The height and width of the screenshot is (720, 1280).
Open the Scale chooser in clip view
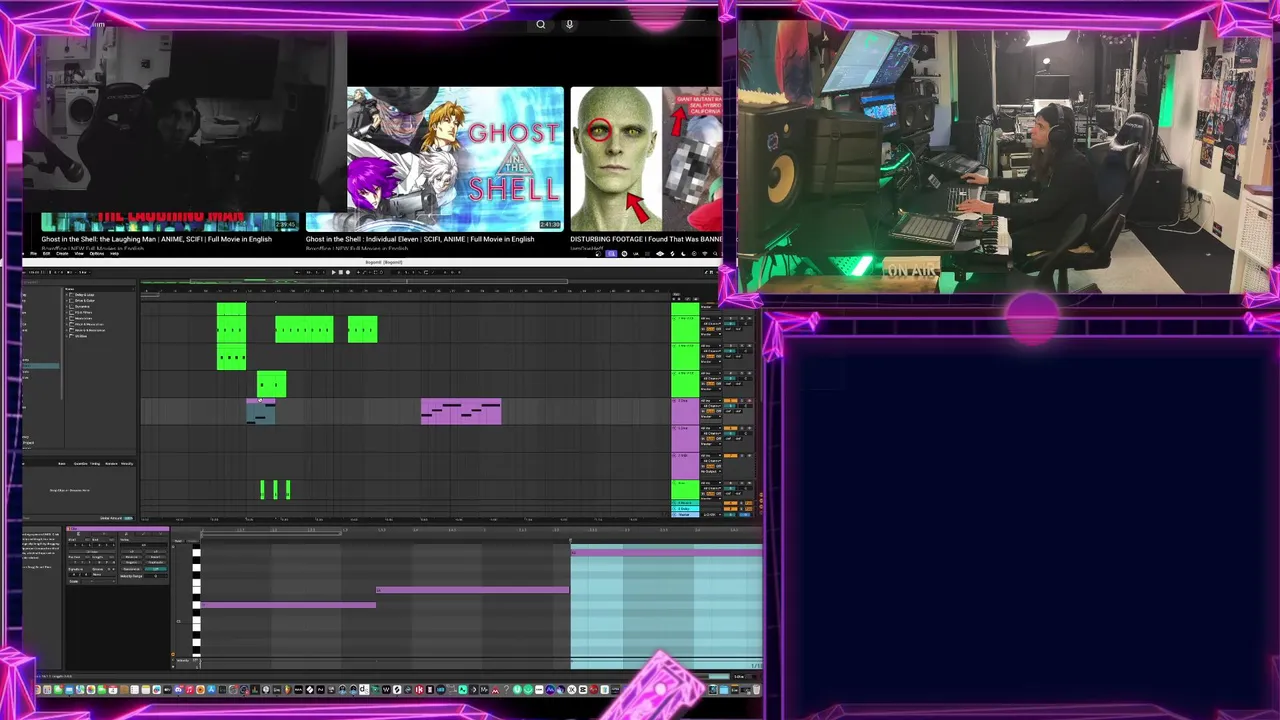[x=99, y=581]
